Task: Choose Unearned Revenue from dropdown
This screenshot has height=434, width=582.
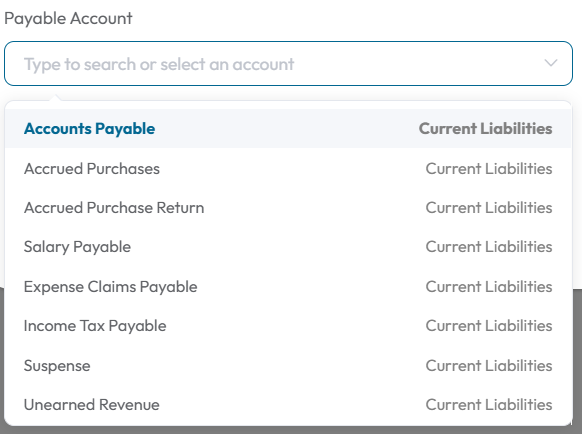Action: pos(288,405)
